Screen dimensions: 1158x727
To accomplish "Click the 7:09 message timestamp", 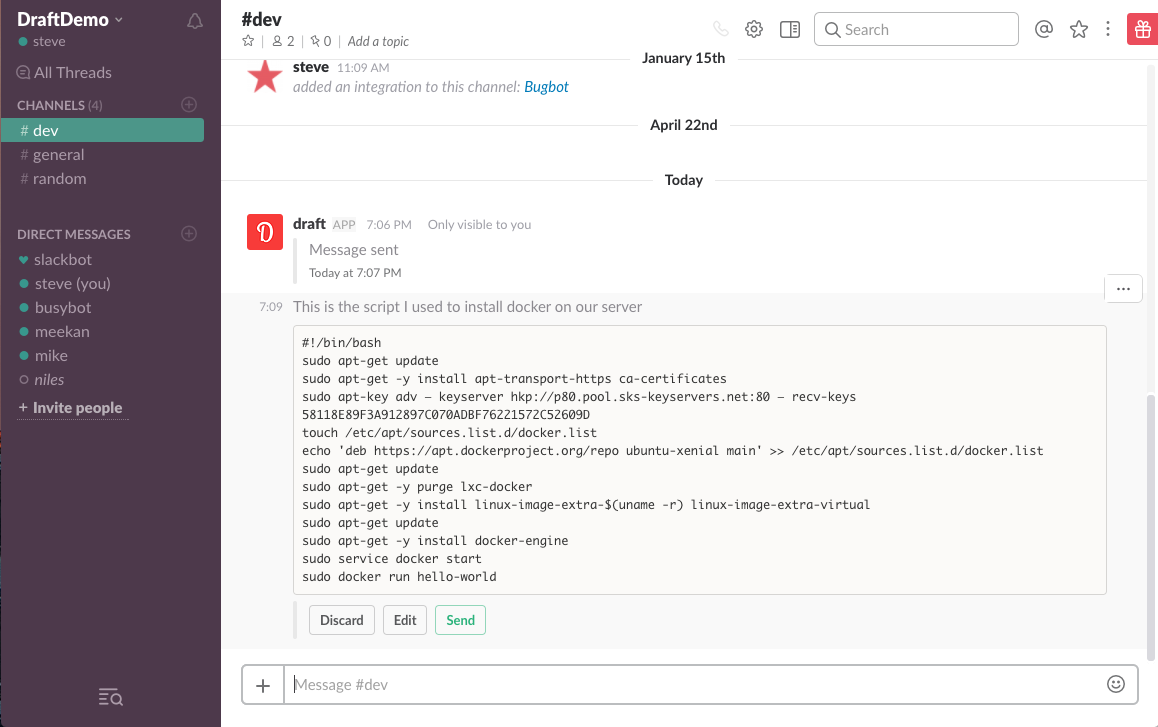I will tap(271, 307).
